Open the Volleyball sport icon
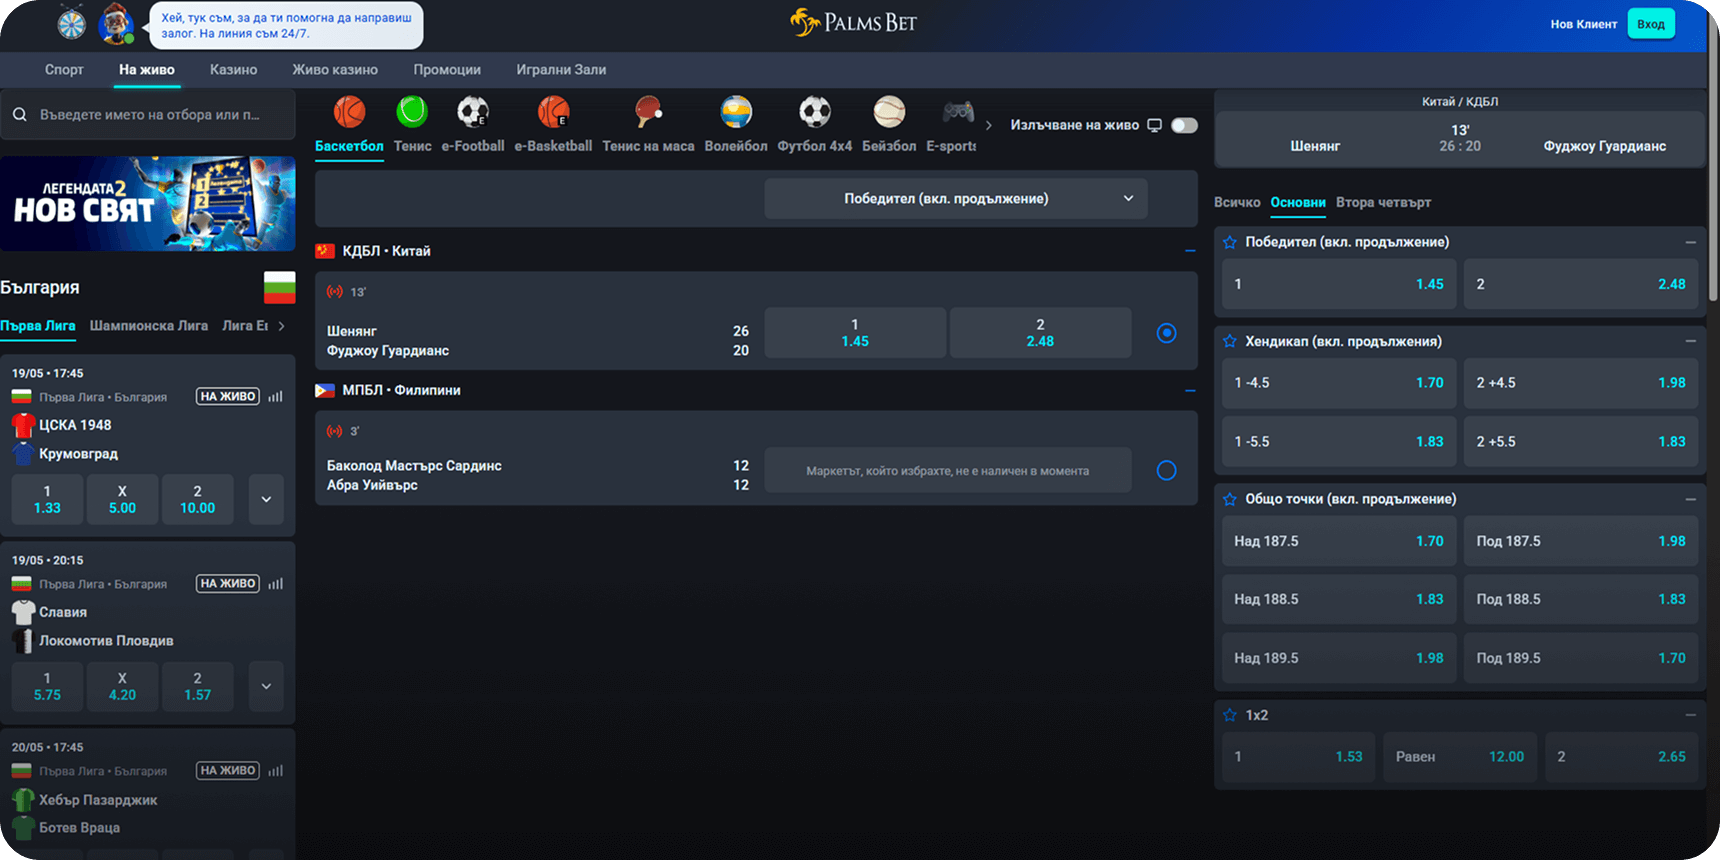The height and width of the screenshot is (860, 1720). [x=736, y=112]
